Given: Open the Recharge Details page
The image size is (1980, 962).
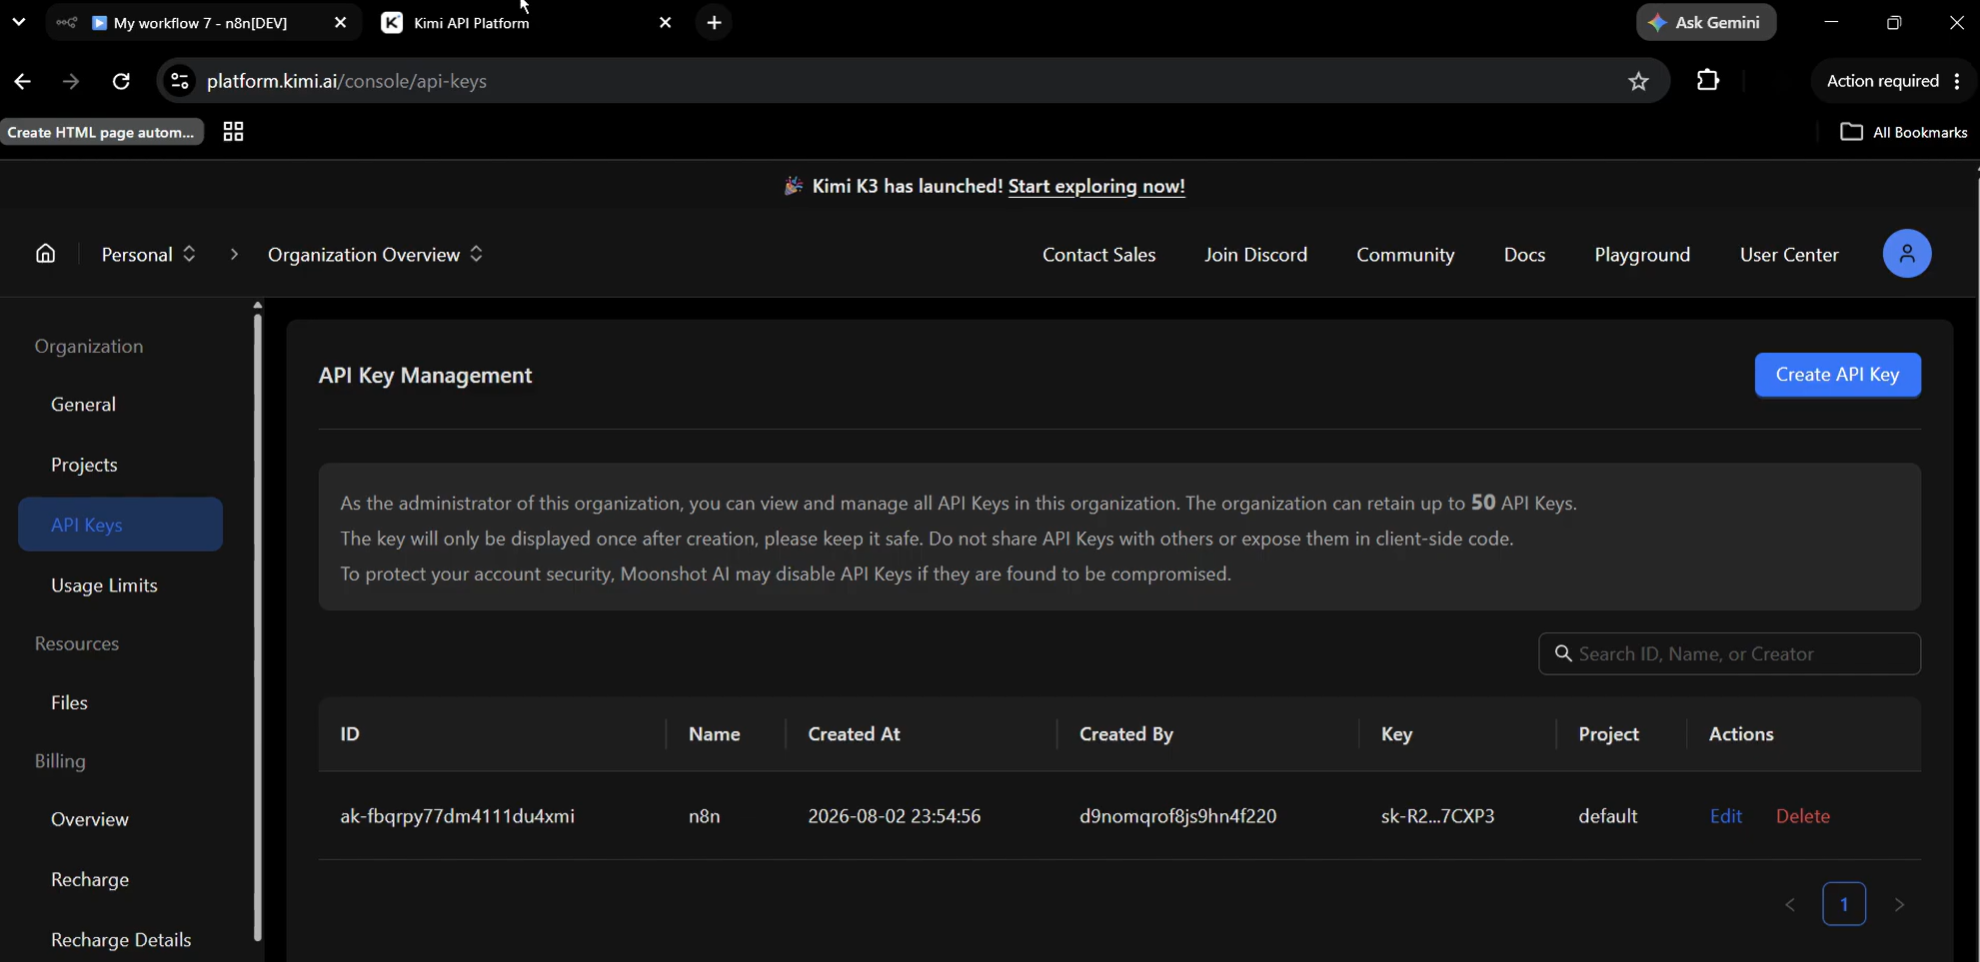Looking at the screenshot, I should [x=120, y=939].
